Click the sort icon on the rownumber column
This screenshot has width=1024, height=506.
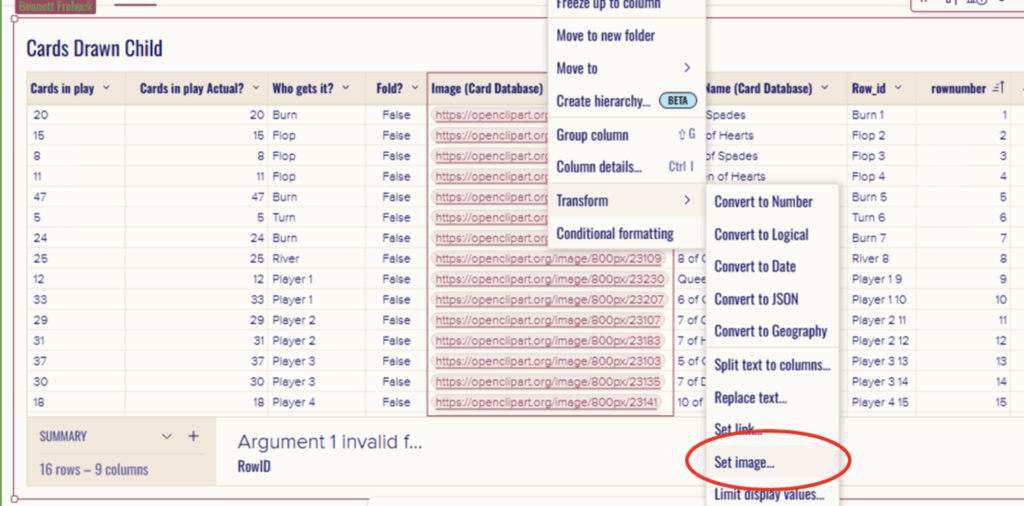tap(997, 89)
